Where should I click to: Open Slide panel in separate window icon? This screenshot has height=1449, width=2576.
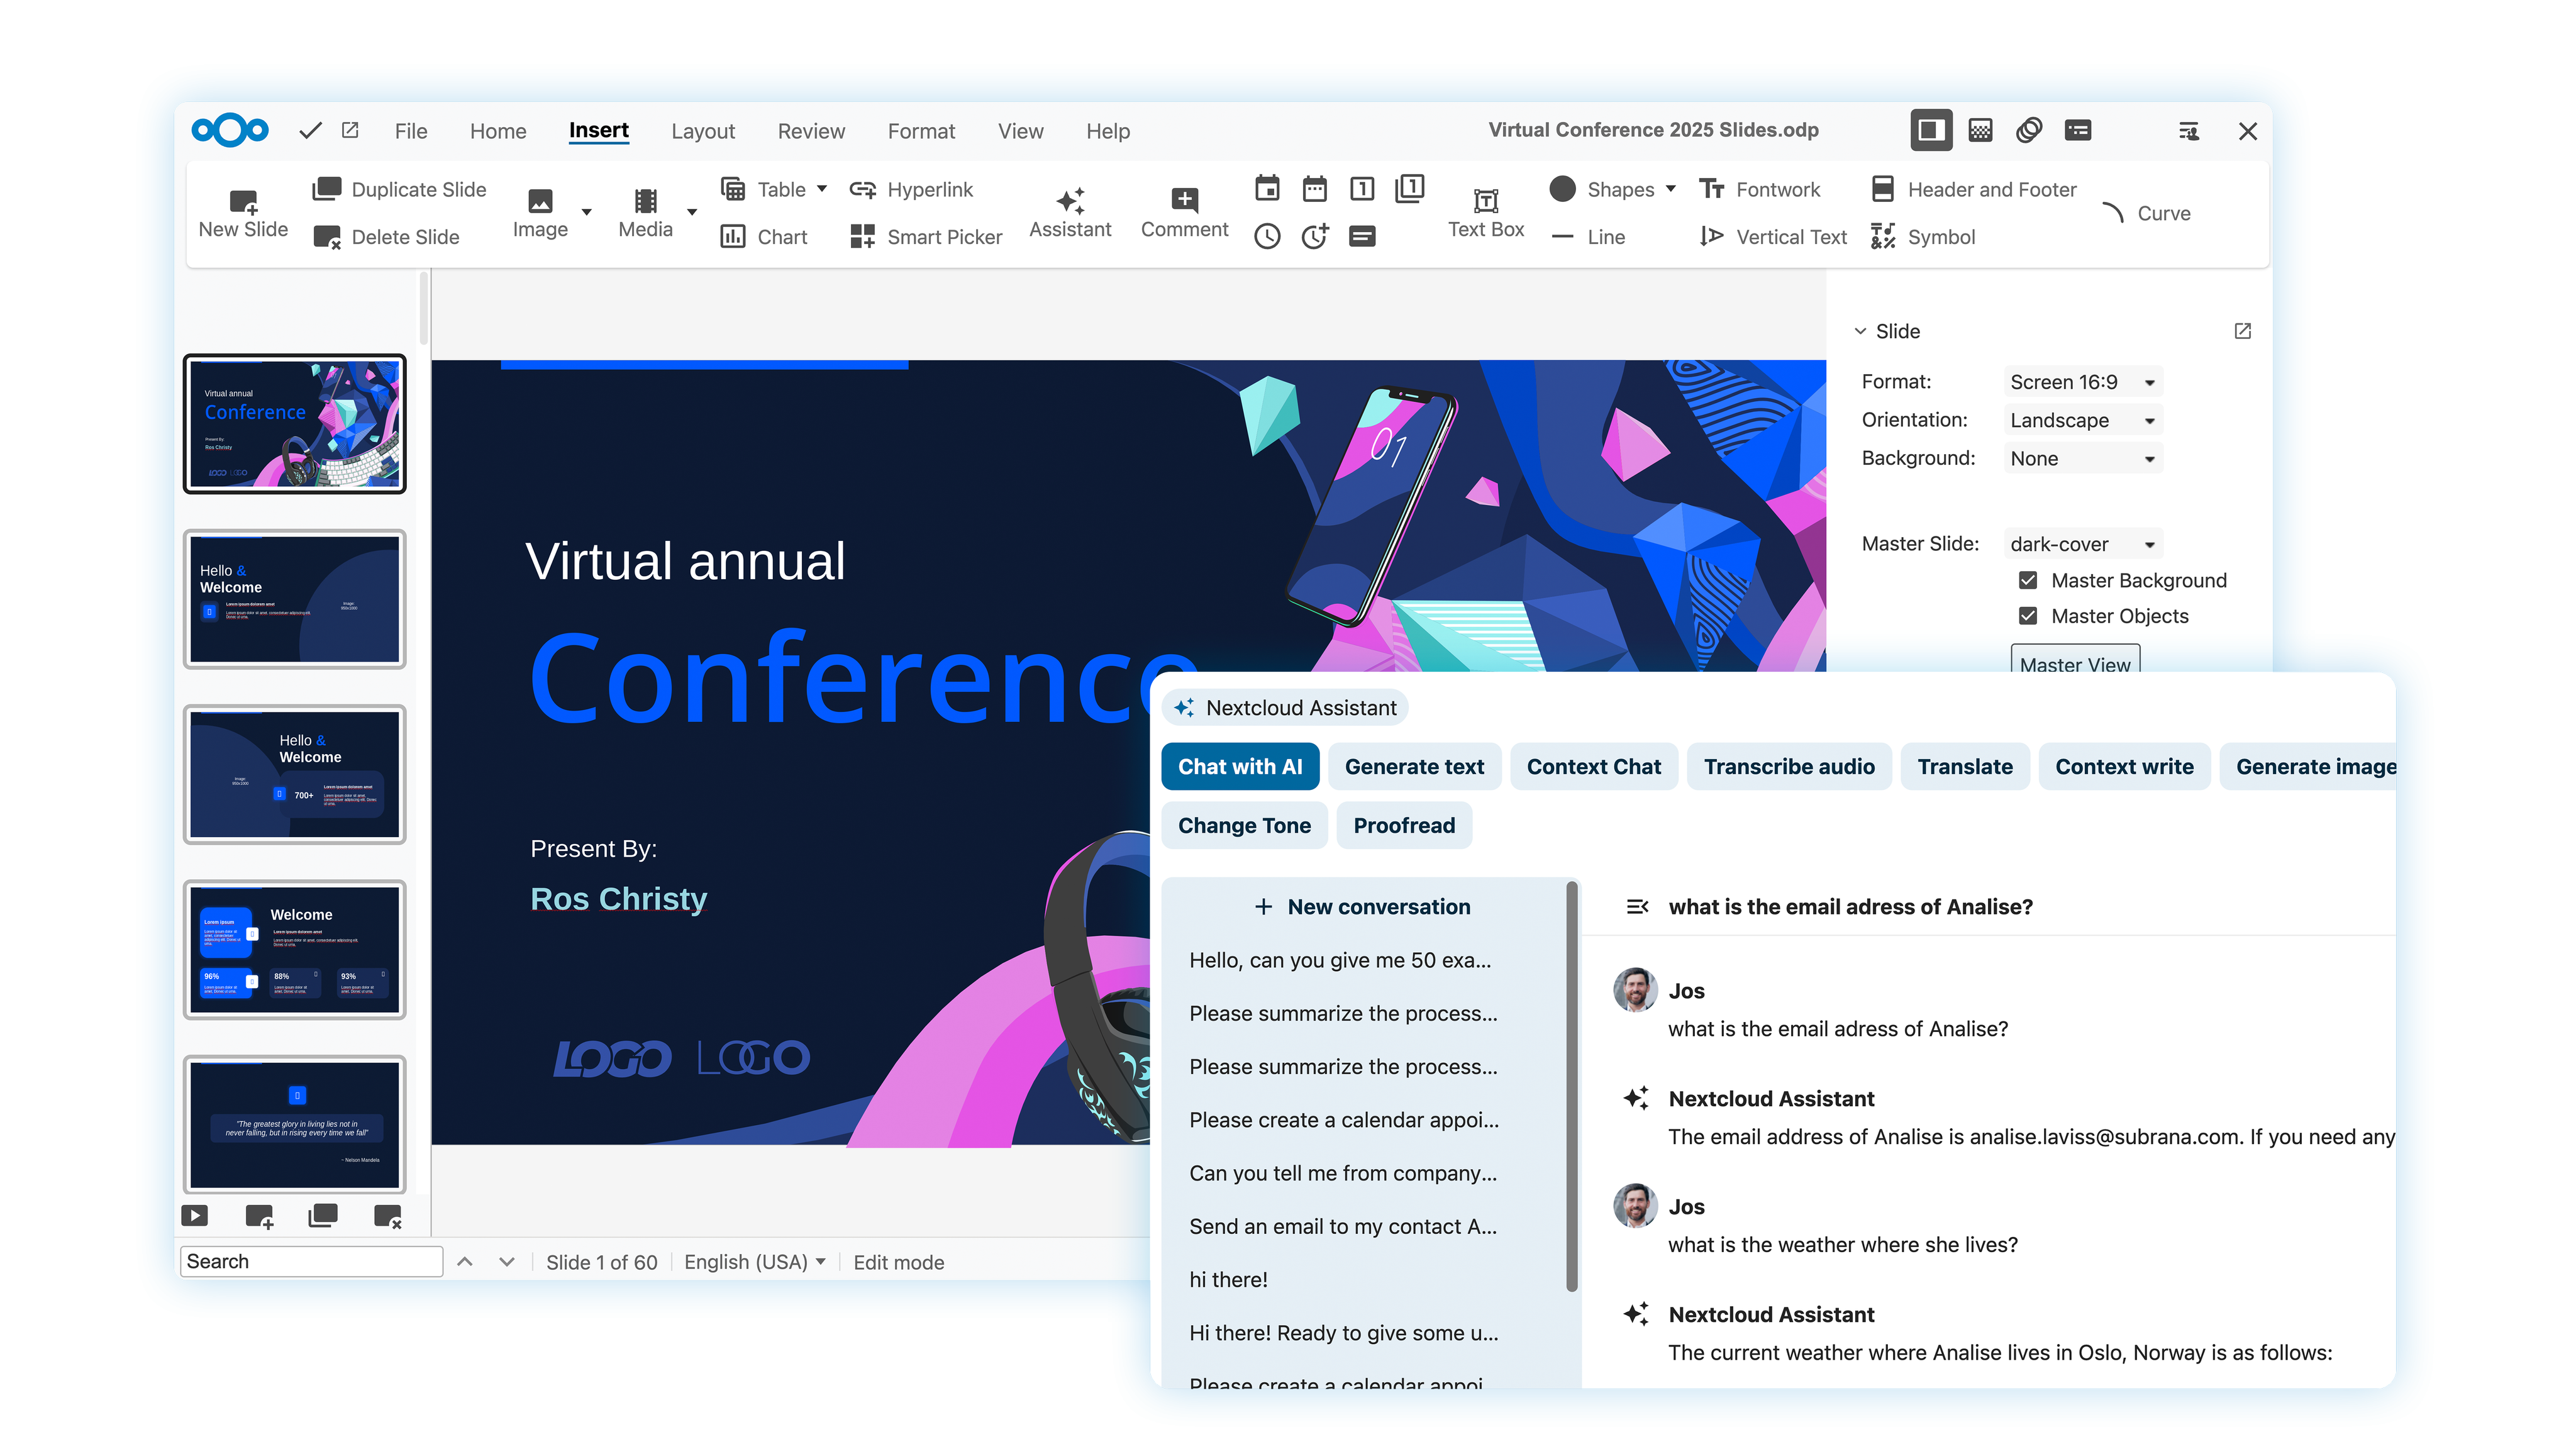[2243, 331]
